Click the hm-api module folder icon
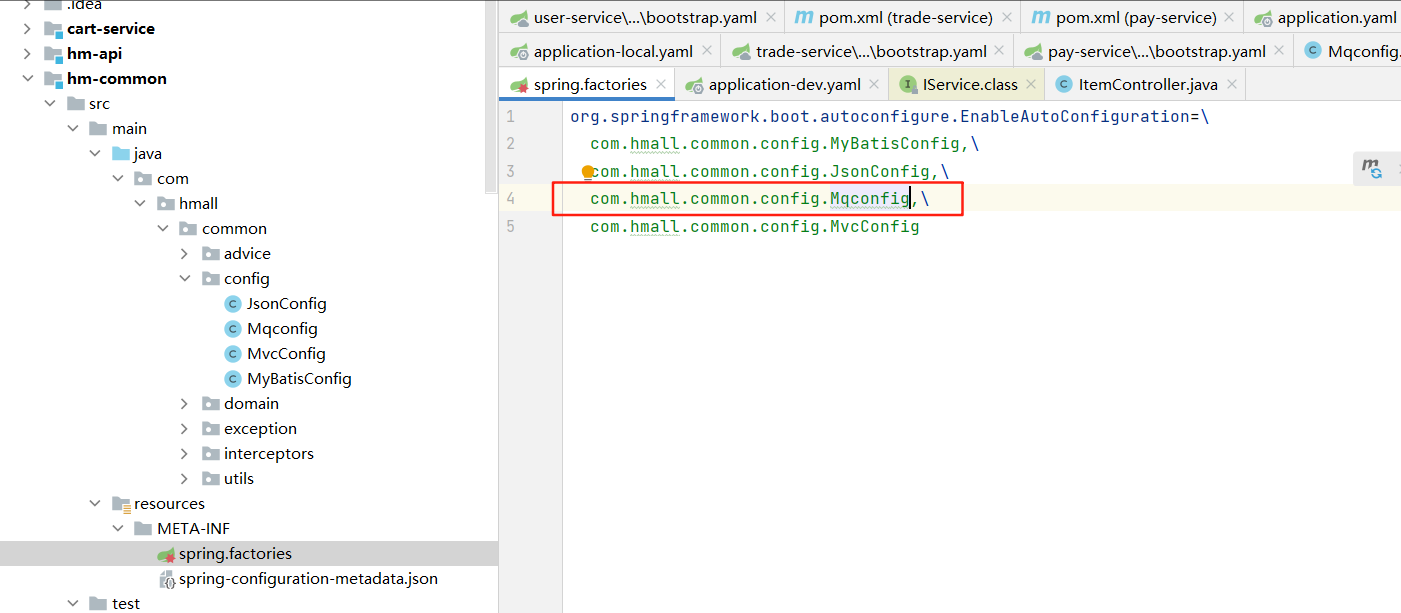The width and height of the screenshot is (1401, 613). [53, 54]
